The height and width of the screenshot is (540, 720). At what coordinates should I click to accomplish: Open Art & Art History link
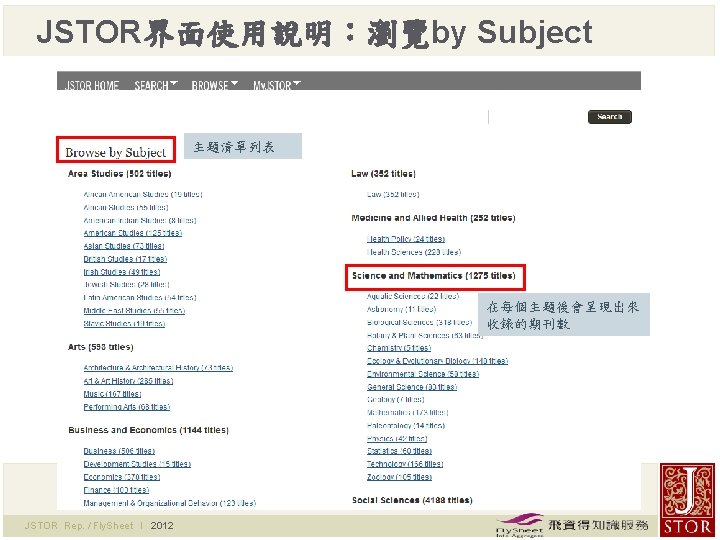[x=128, y=381]
